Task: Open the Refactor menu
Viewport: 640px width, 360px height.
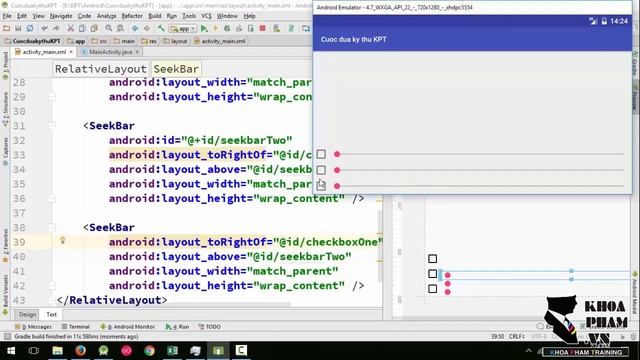Action: tap(132, 16)
